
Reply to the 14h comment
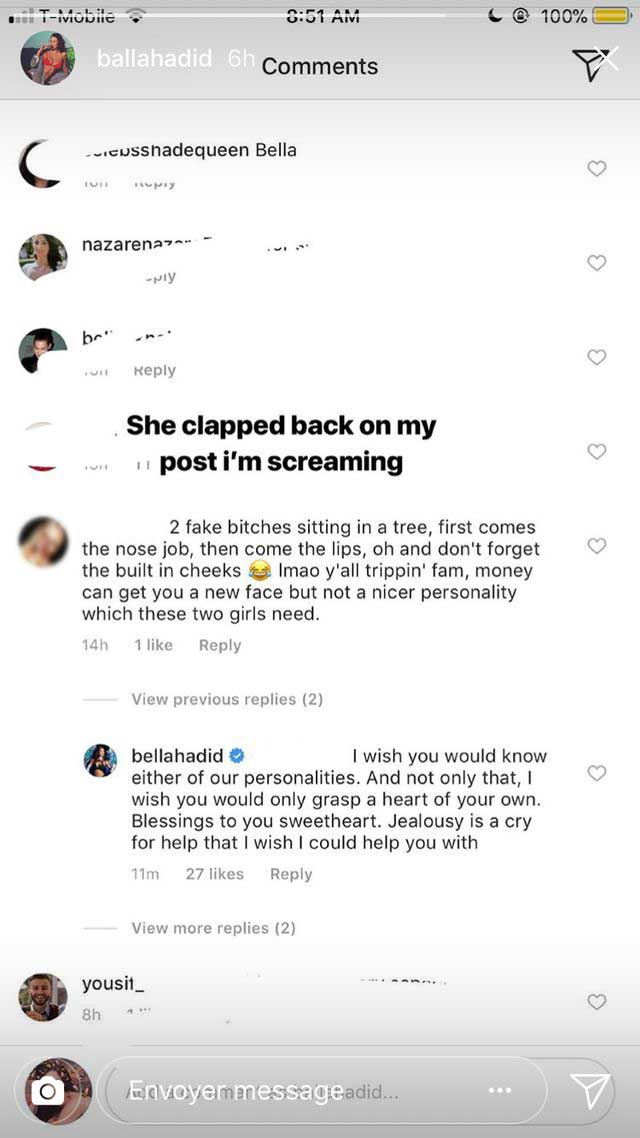tap(220, 645)
